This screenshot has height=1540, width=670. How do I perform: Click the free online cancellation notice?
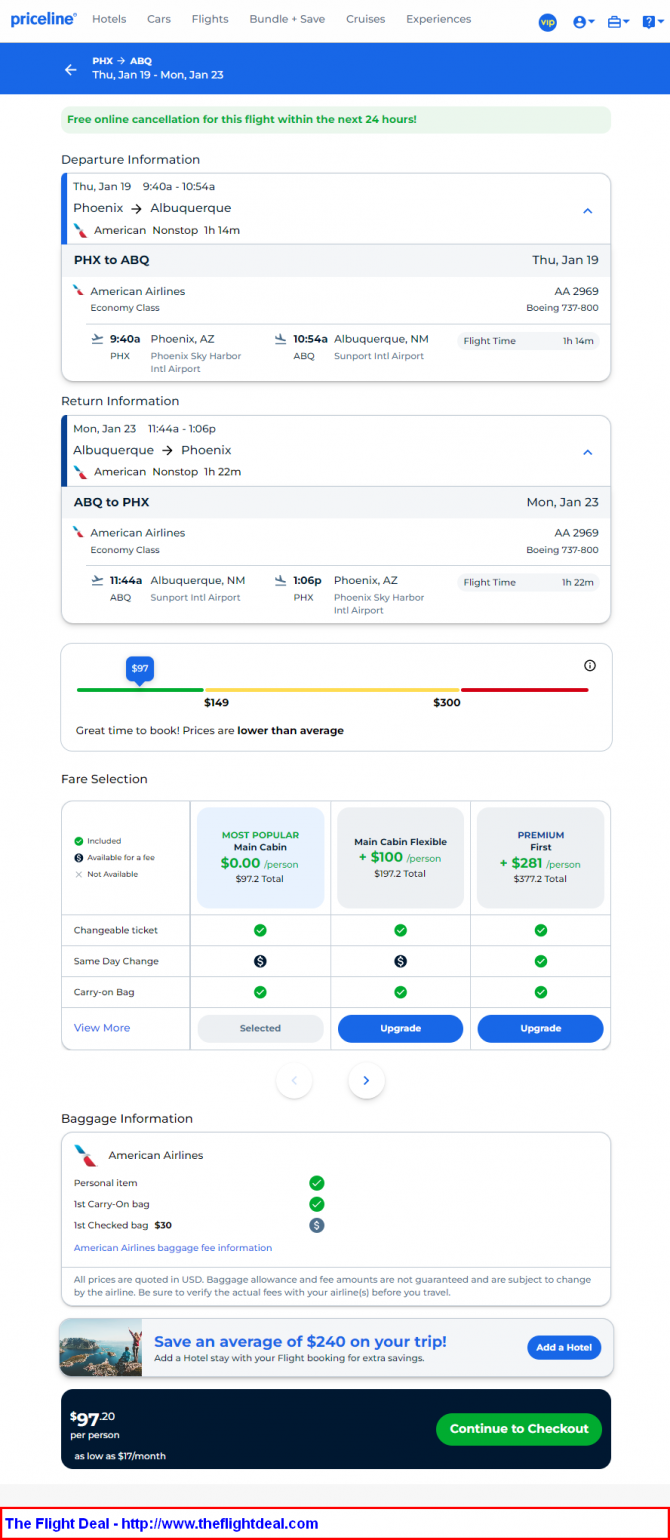pos(335,120)
